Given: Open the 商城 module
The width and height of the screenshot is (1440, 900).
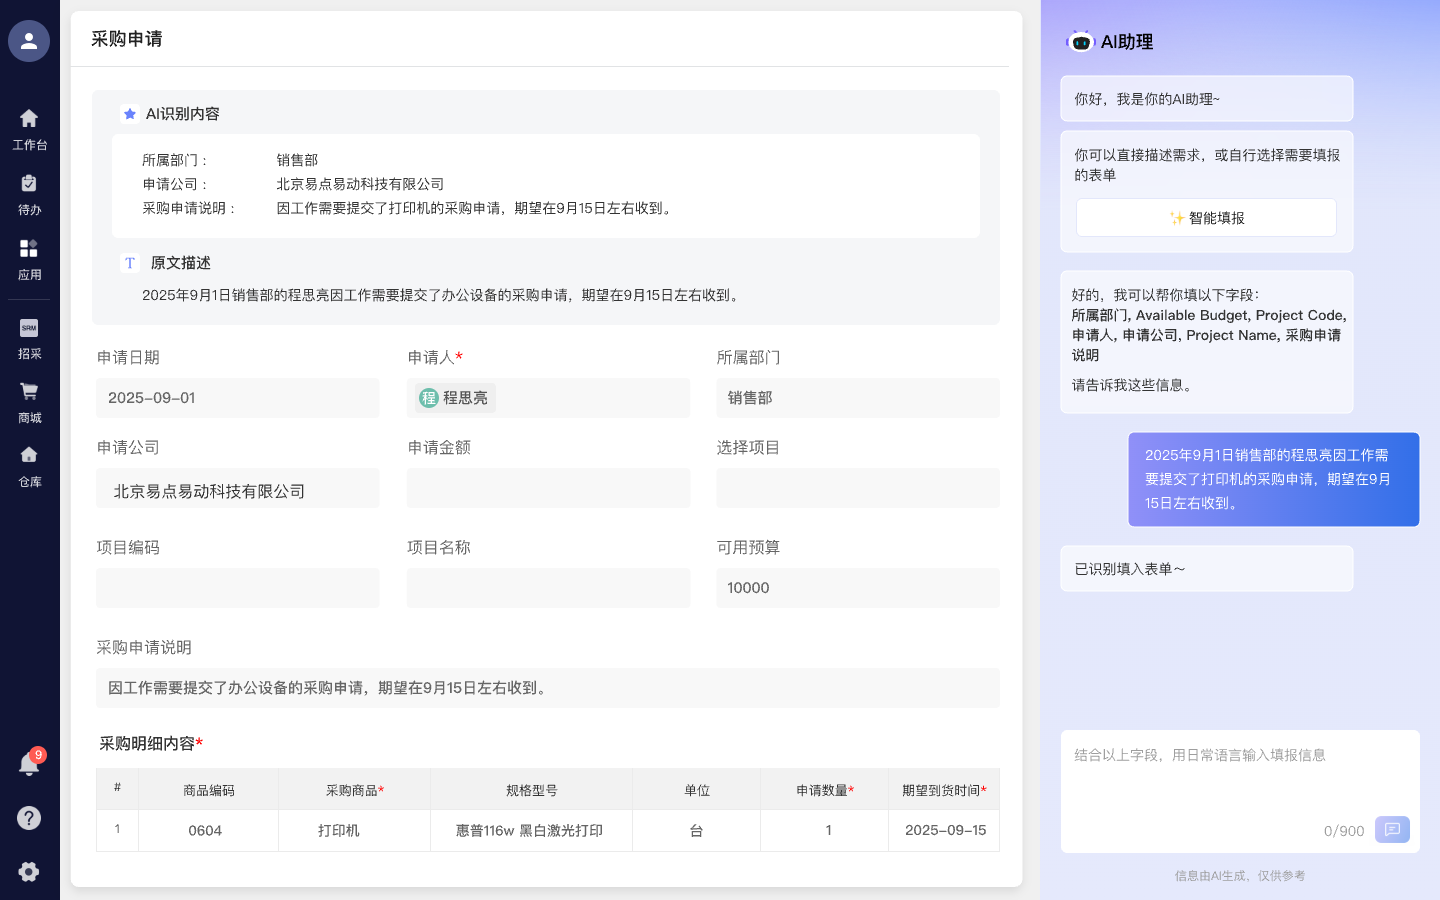Looking at the screenshot, I should pos(28,403).
